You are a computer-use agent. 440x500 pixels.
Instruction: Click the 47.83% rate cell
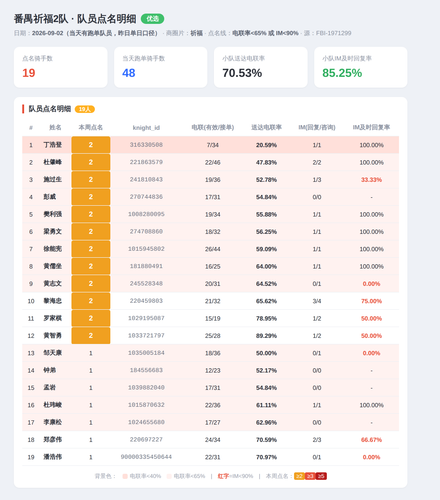point(266,162)
